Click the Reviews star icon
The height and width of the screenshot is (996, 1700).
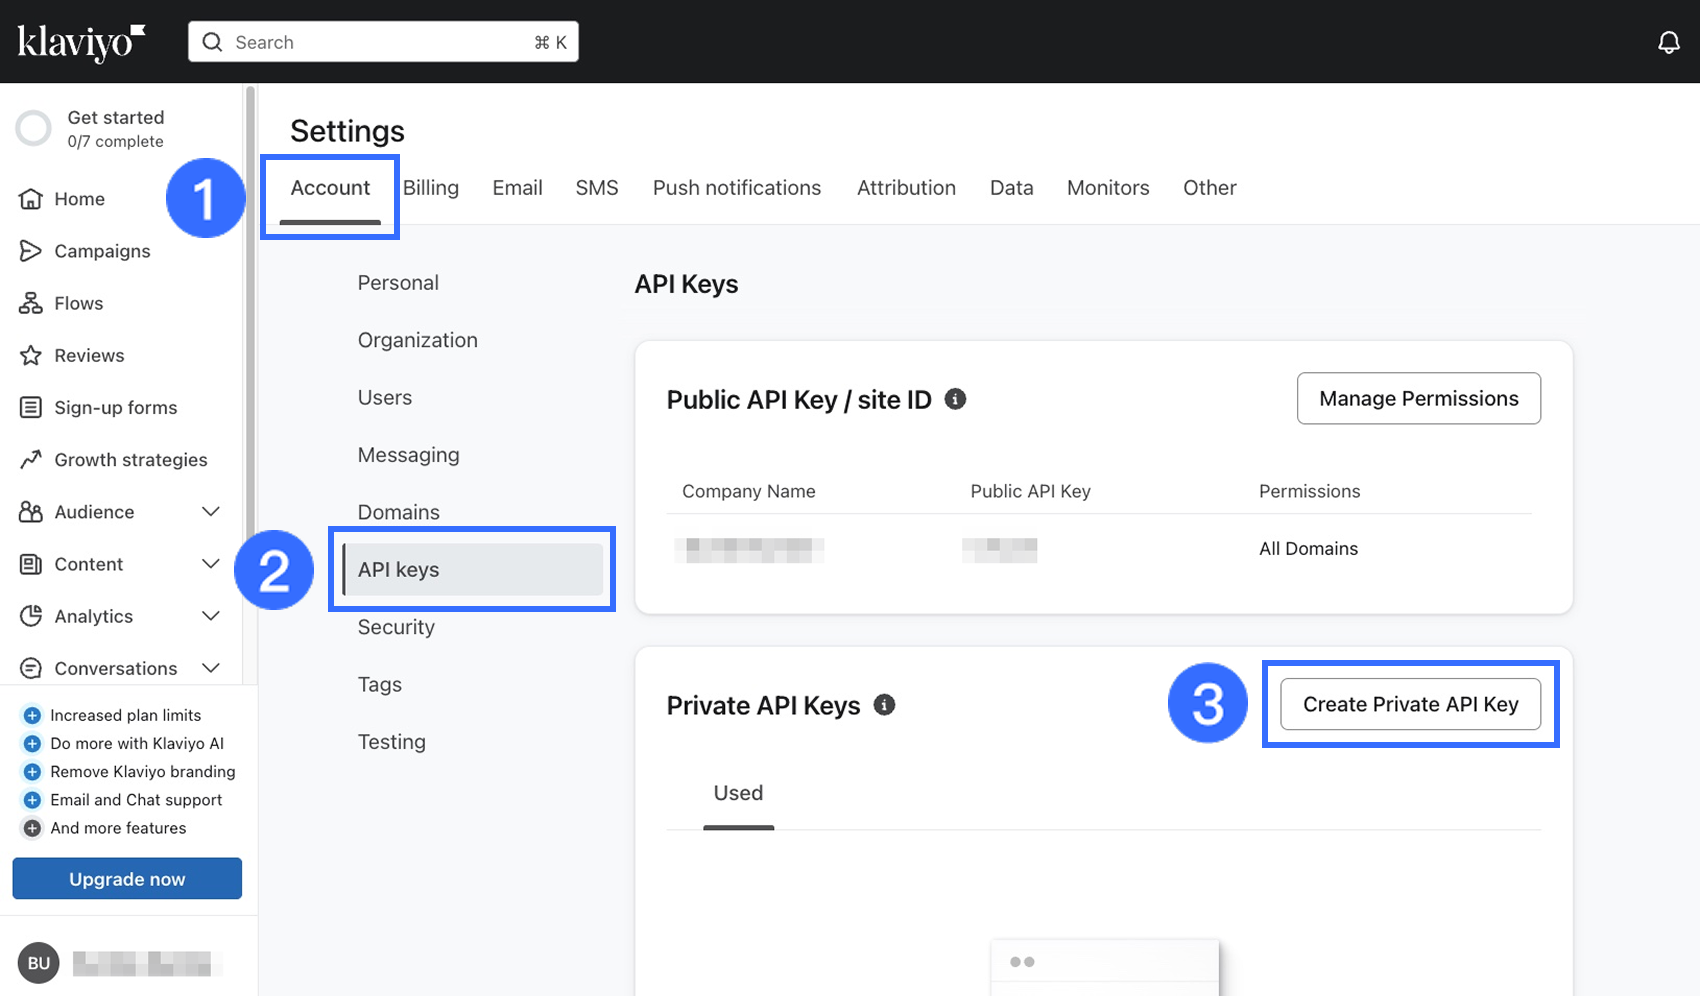(31, 355)
